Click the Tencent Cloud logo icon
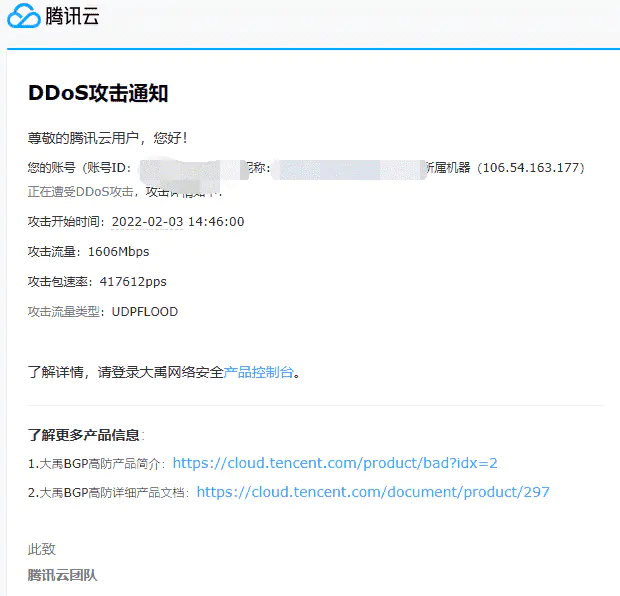 tap(24, 16)
